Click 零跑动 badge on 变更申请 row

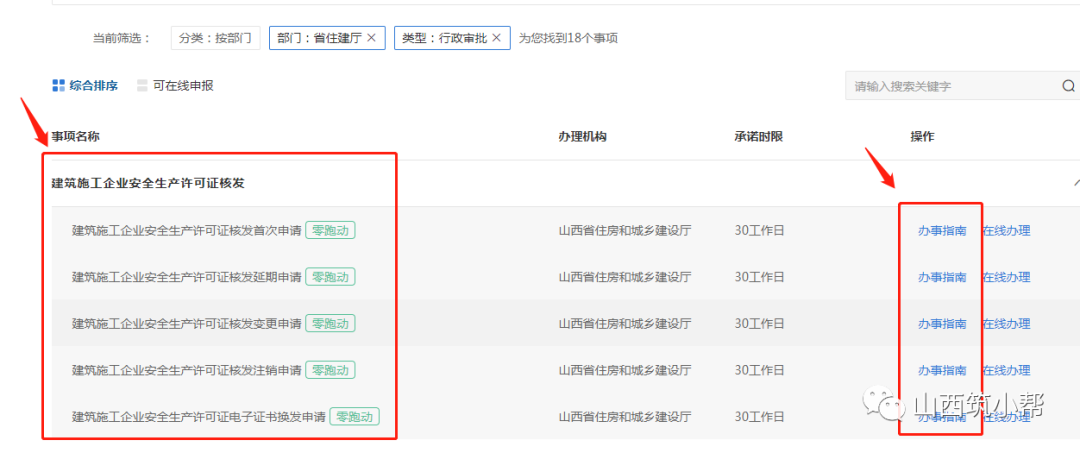coord(331,324)
